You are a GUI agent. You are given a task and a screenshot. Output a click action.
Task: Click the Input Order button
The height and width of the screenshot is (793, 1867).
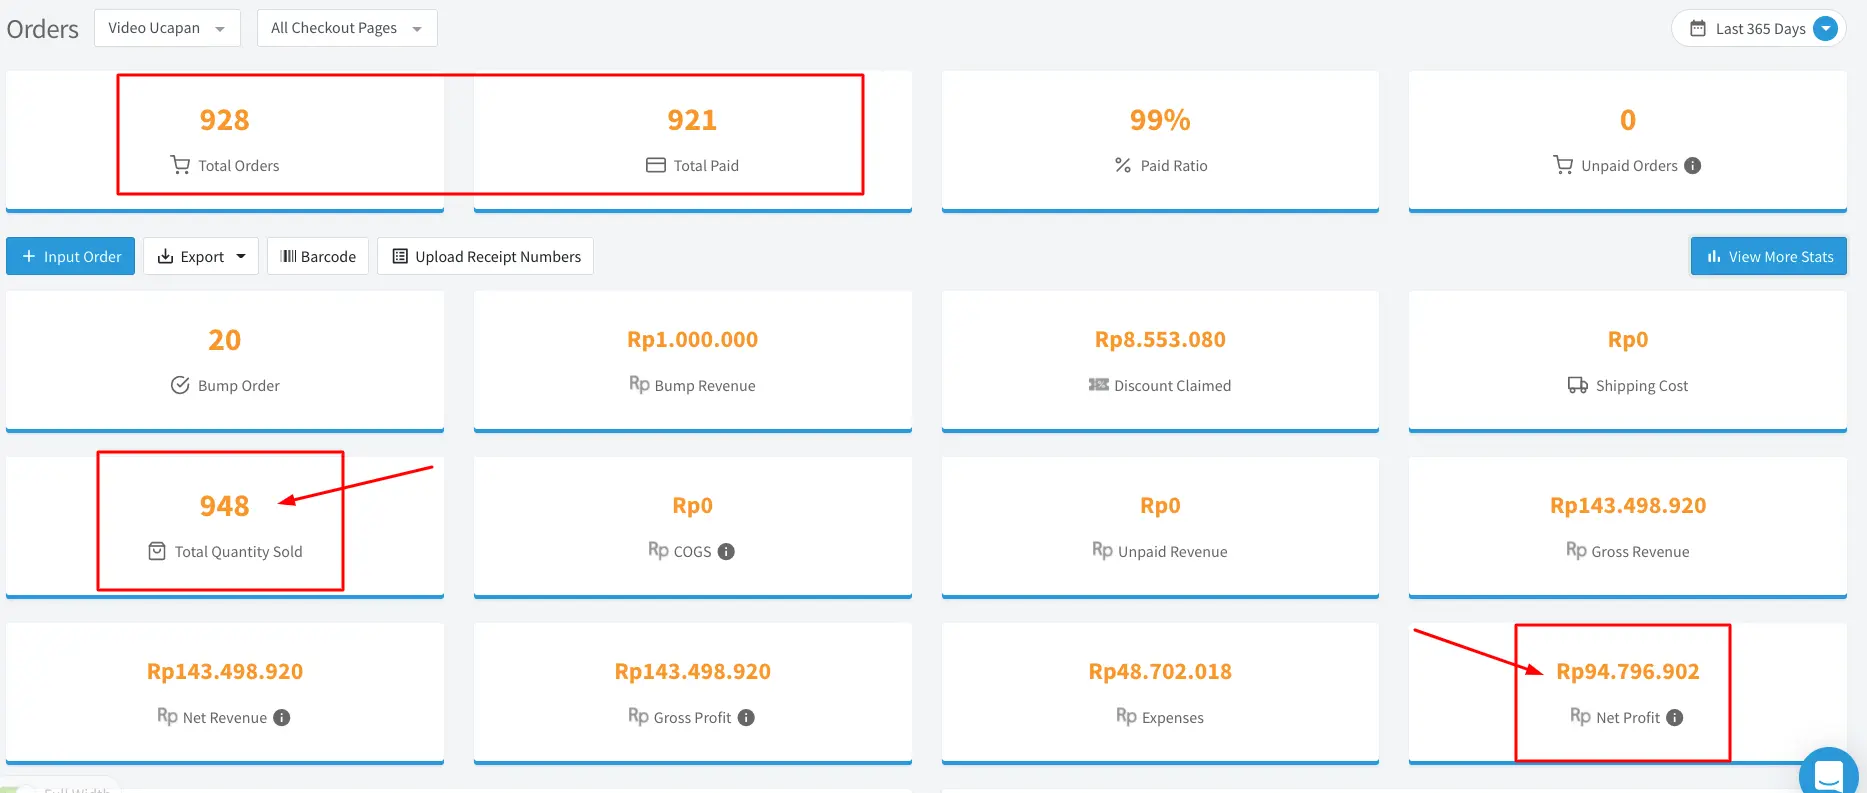(x=70, y=257)
